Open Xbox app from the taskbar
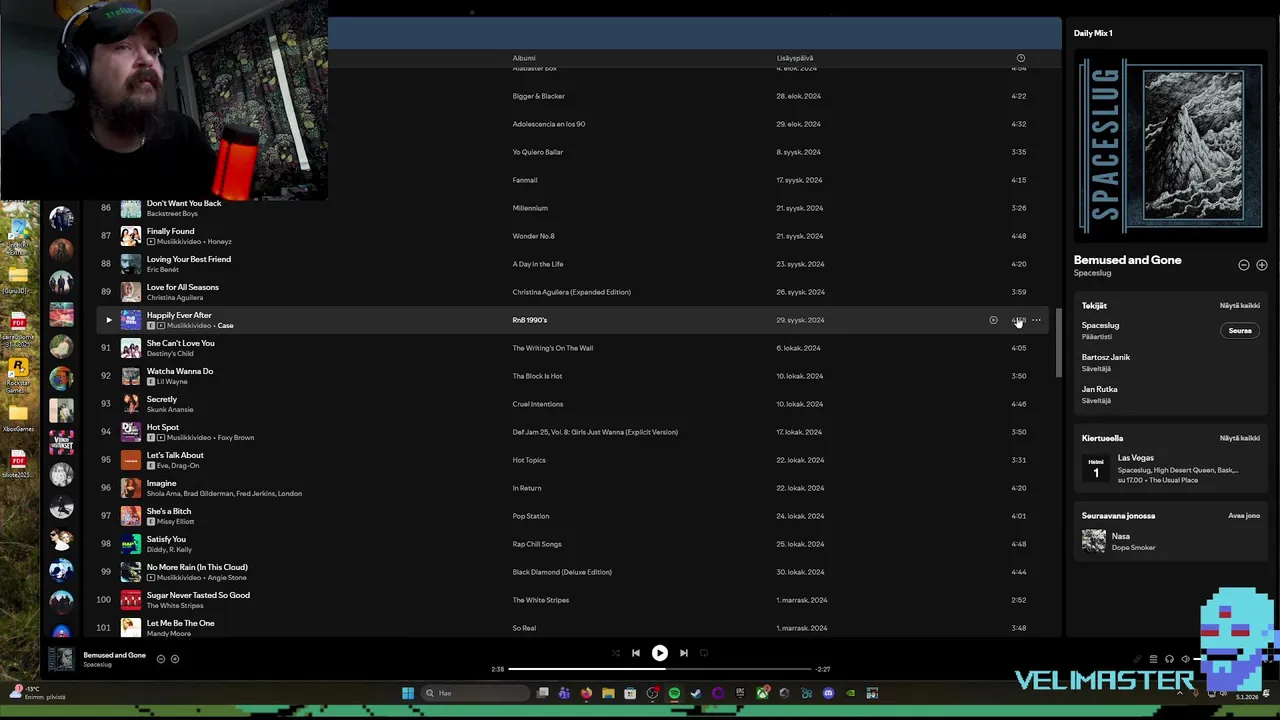The height and width of the screenshot is (720, 1280). tap(762, 693)
